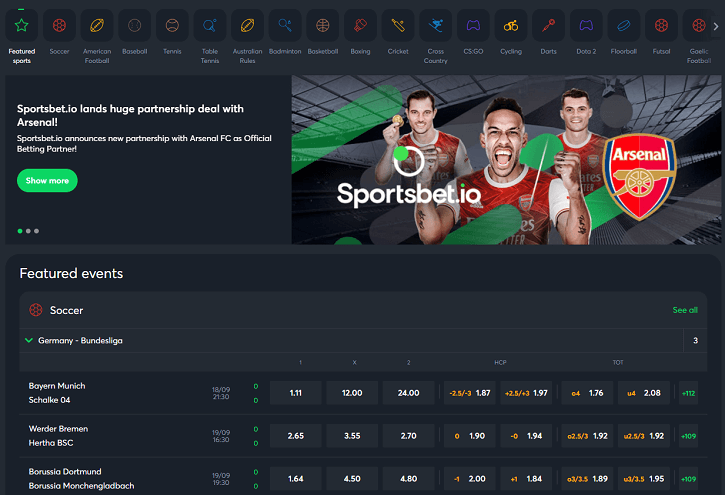Switch to Featured sports tab
This screenshot has width=725, height=495.
[22, 36]
